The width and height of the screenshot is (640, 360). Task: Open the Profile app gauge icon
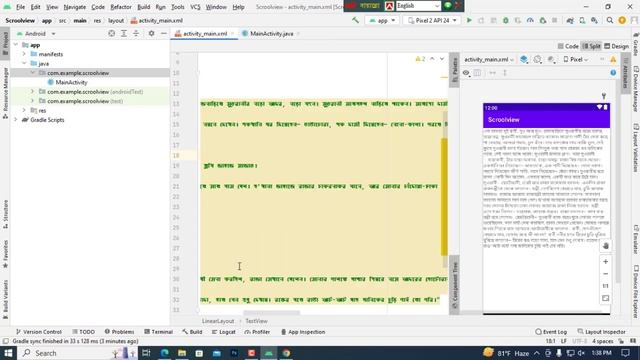pos(530,20)
